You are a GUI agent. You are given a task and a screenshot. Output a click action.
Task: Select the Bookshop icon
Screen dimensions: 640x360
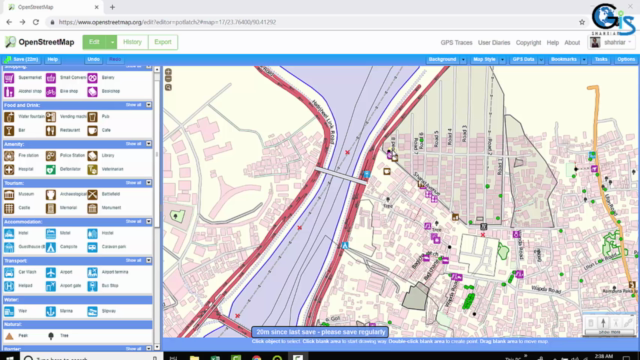[x=92, y=91]
